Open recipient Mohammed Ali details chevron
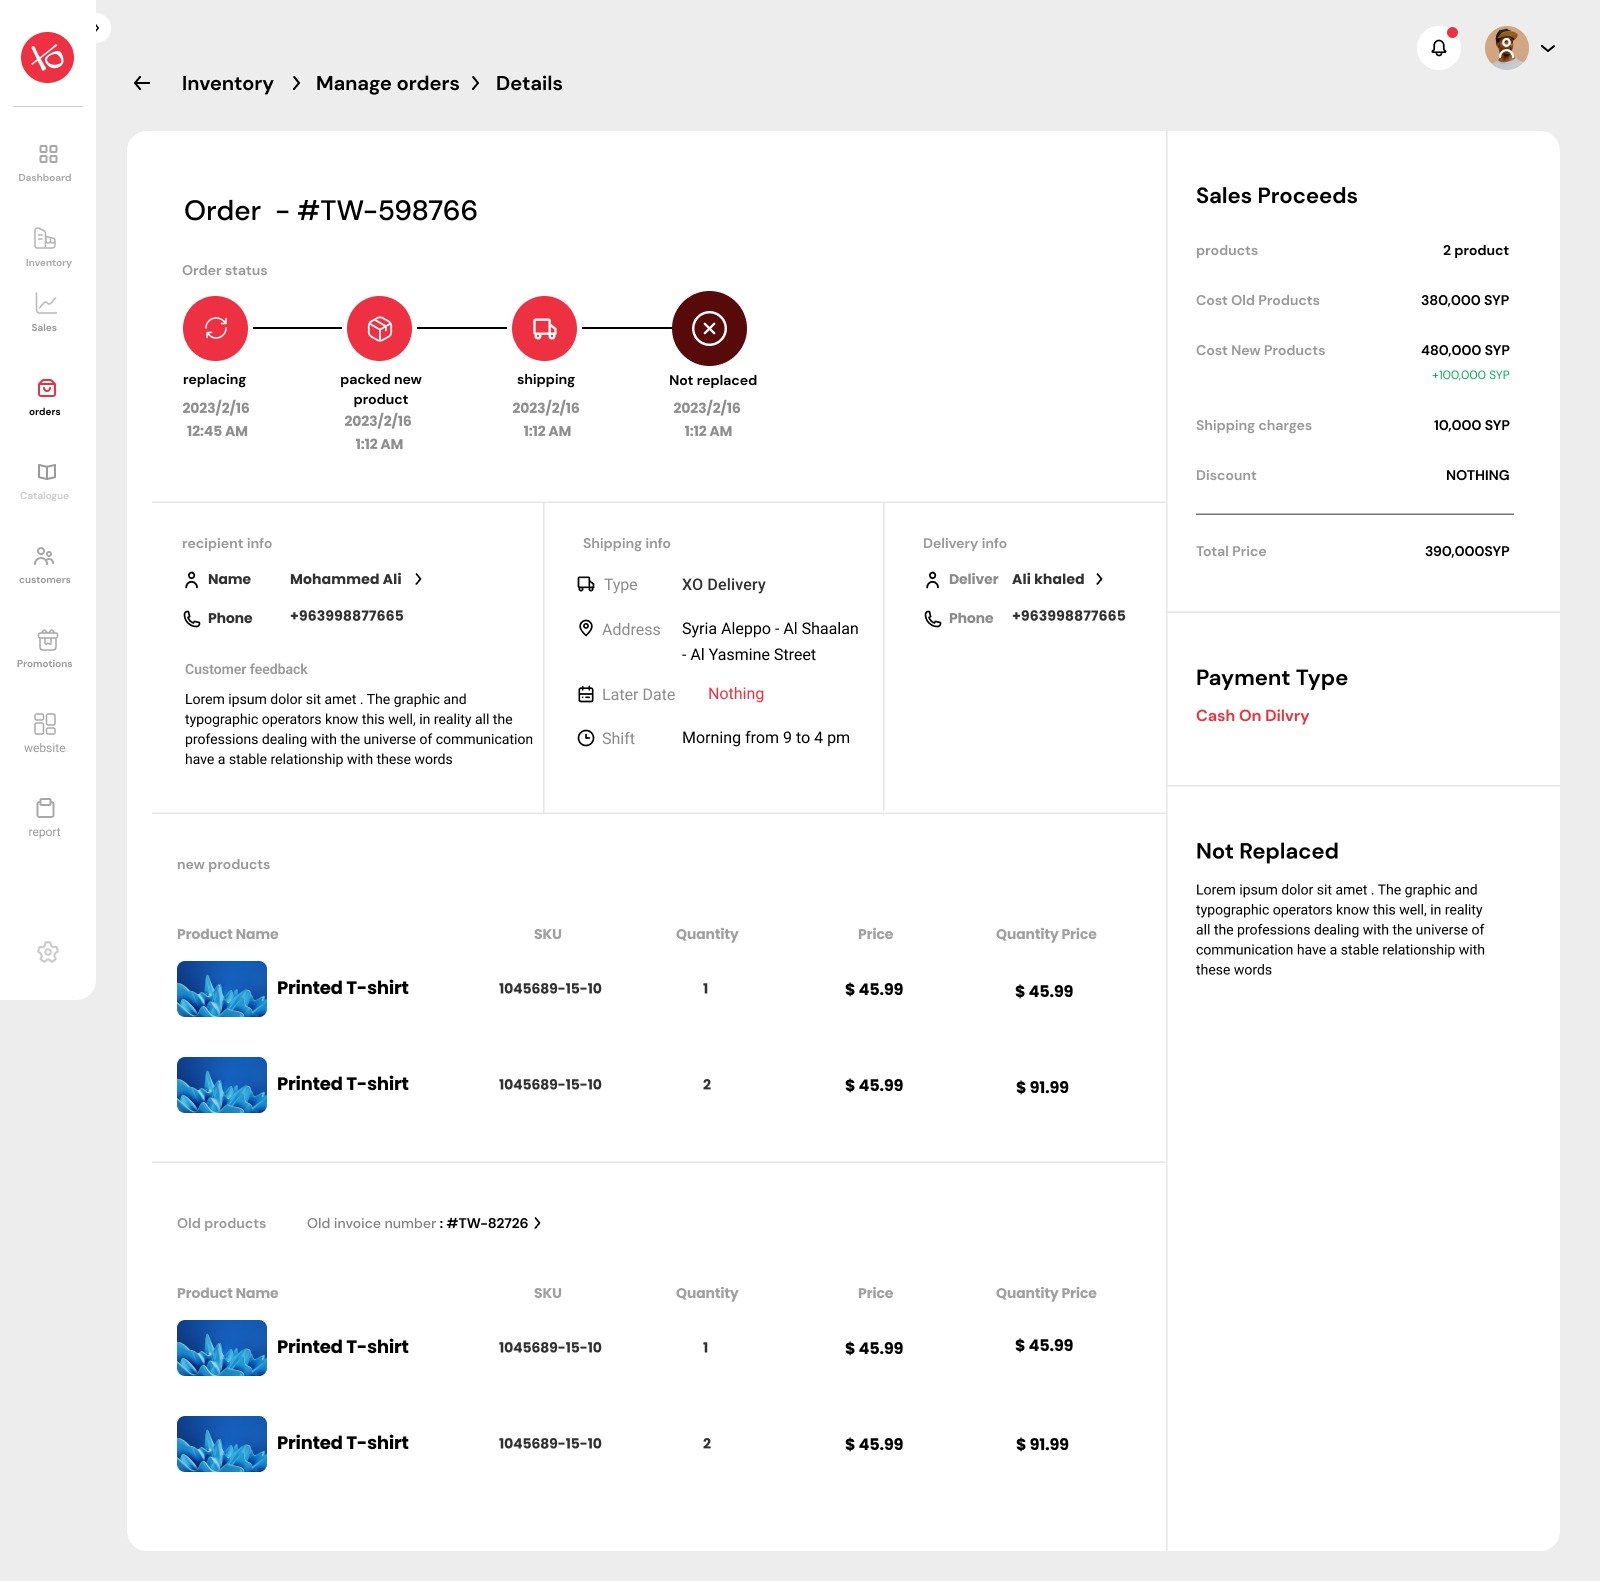1600x1581 pixels. (418, 579)
